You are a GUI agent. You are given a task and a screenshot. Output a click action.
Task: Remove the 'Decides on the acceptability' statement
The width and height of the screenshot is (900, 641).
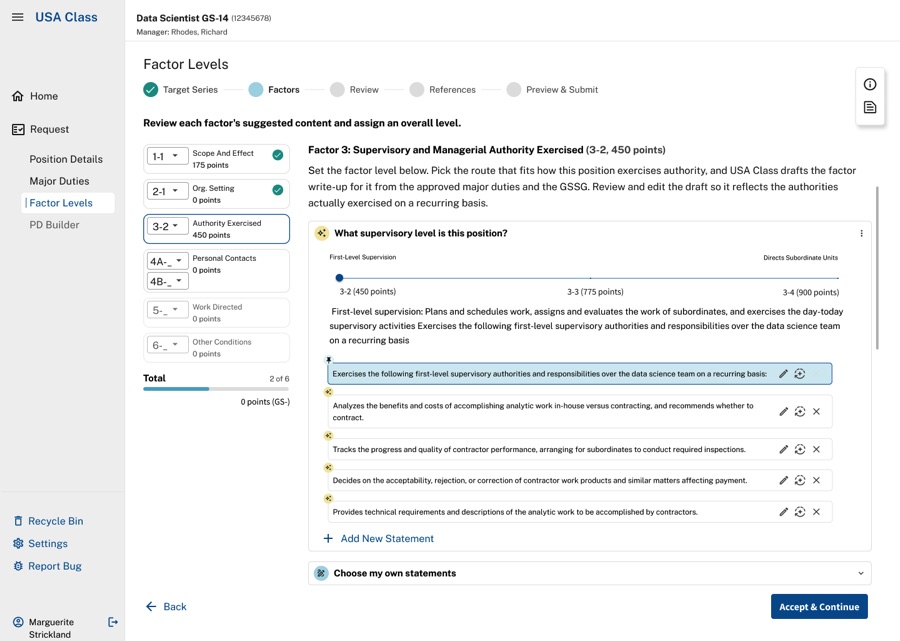pyautogui.click(x=816, y=480)
